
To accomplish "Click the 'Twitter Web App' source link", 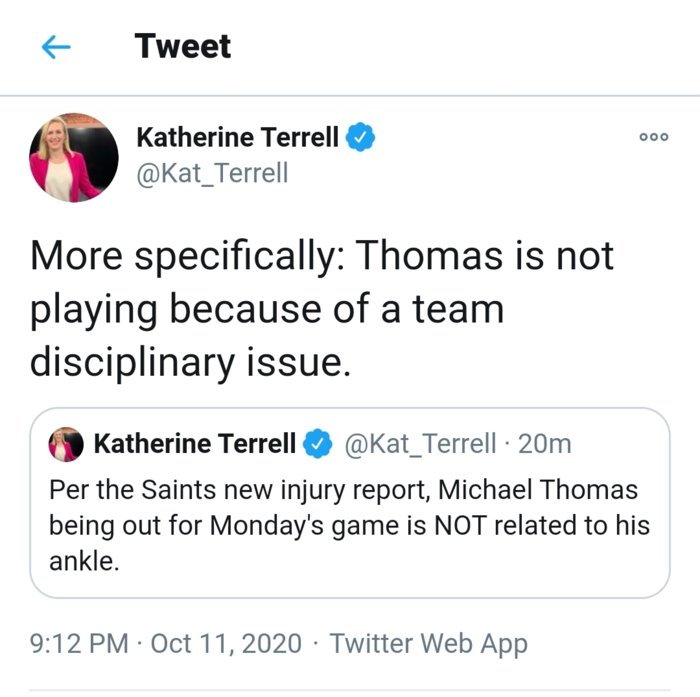I will 428,643.
